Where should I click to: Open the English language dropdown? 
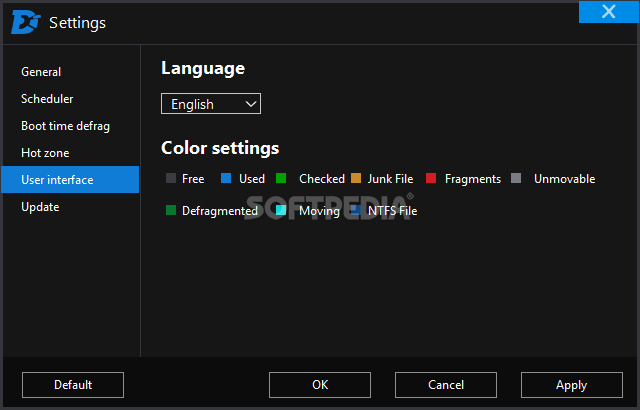(211, 104)
